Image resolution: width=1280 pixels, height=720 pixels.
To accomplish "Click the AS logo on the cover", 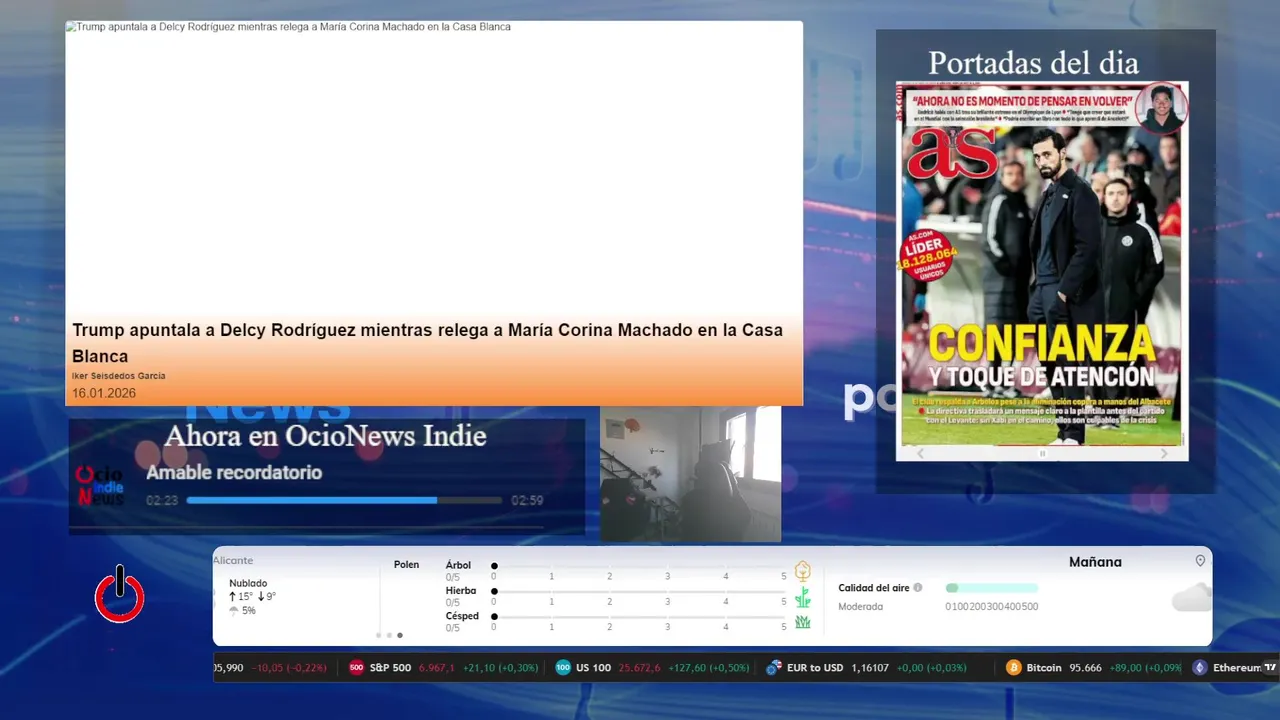I will click(x=952, y=153).
